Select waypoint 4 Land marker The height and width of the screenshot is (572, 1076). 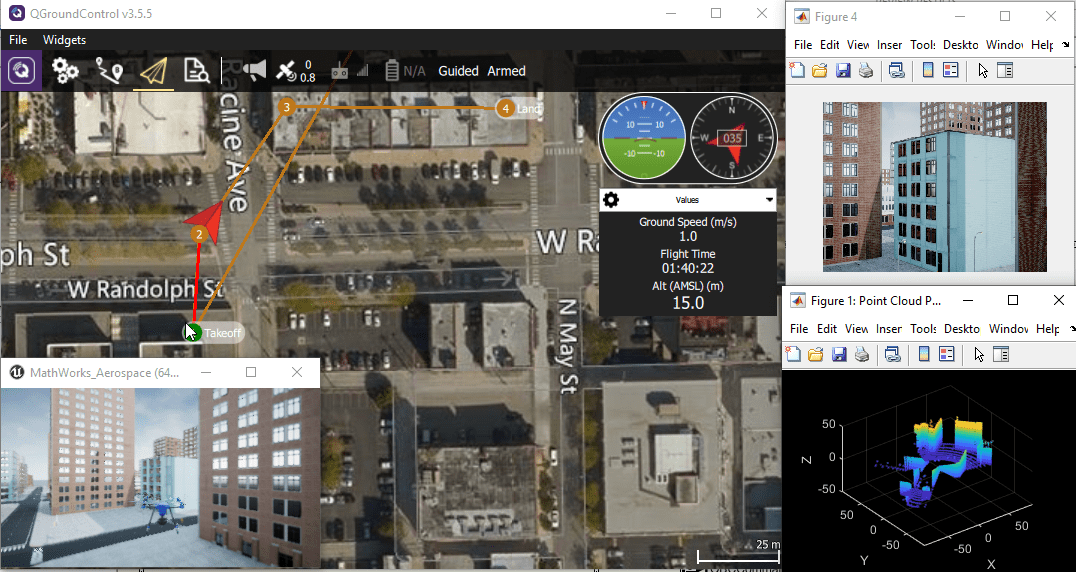[x=506, y=108]
